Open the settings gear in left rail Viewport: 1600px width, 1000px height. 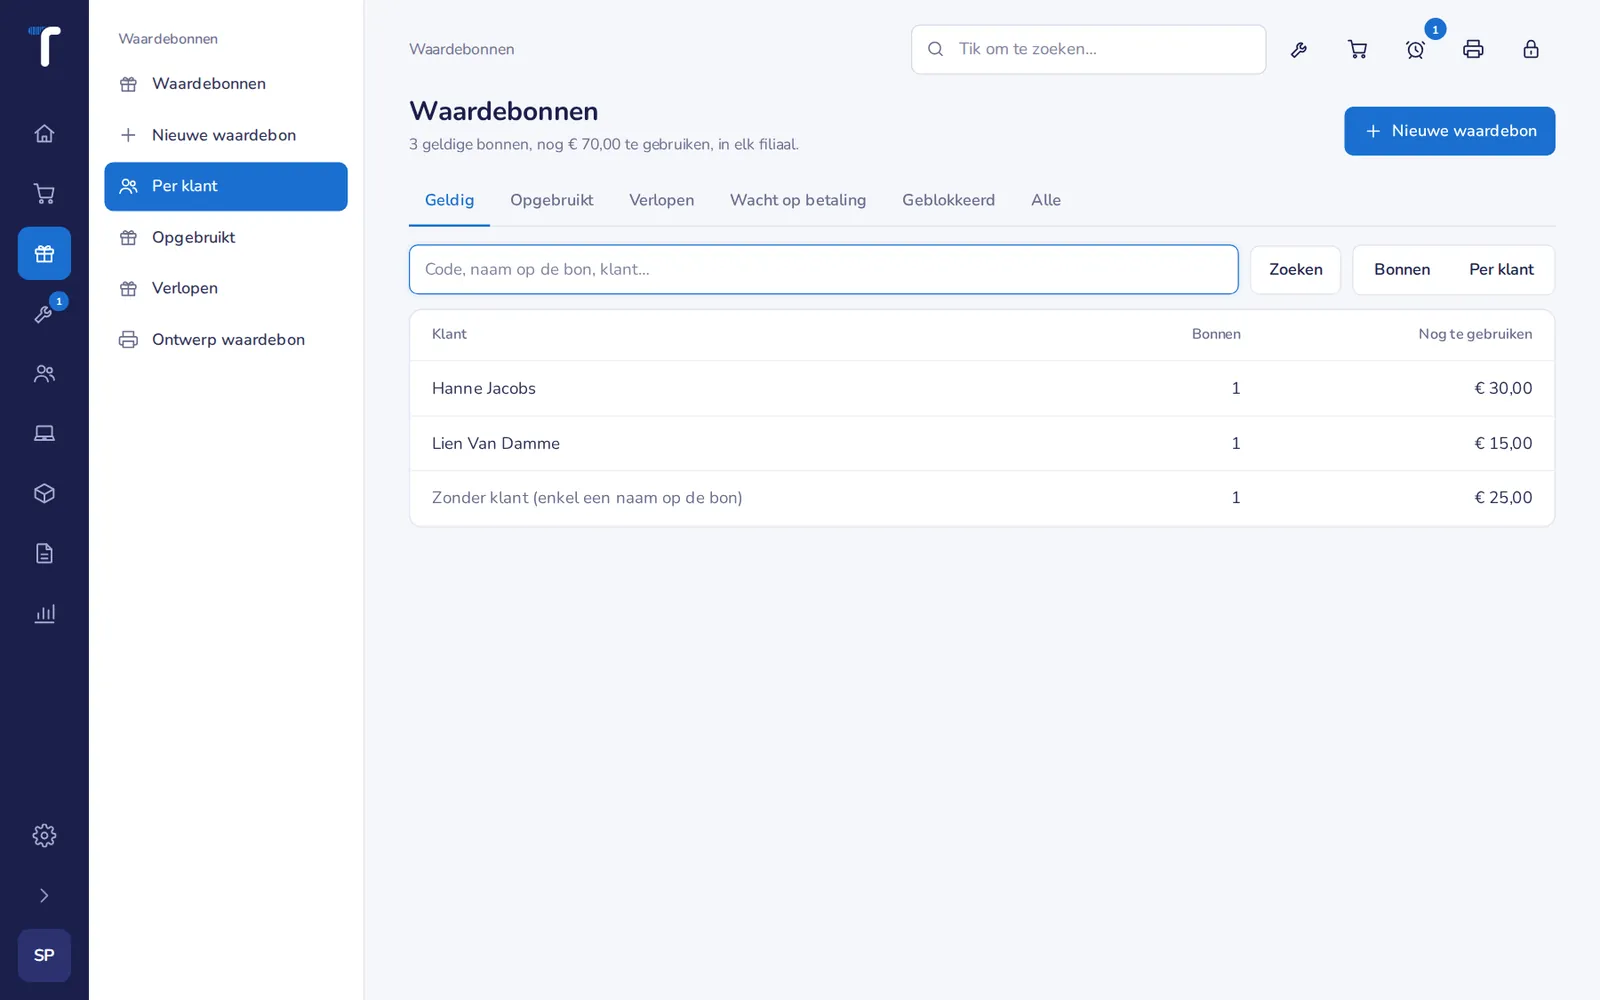coord(44,835)
